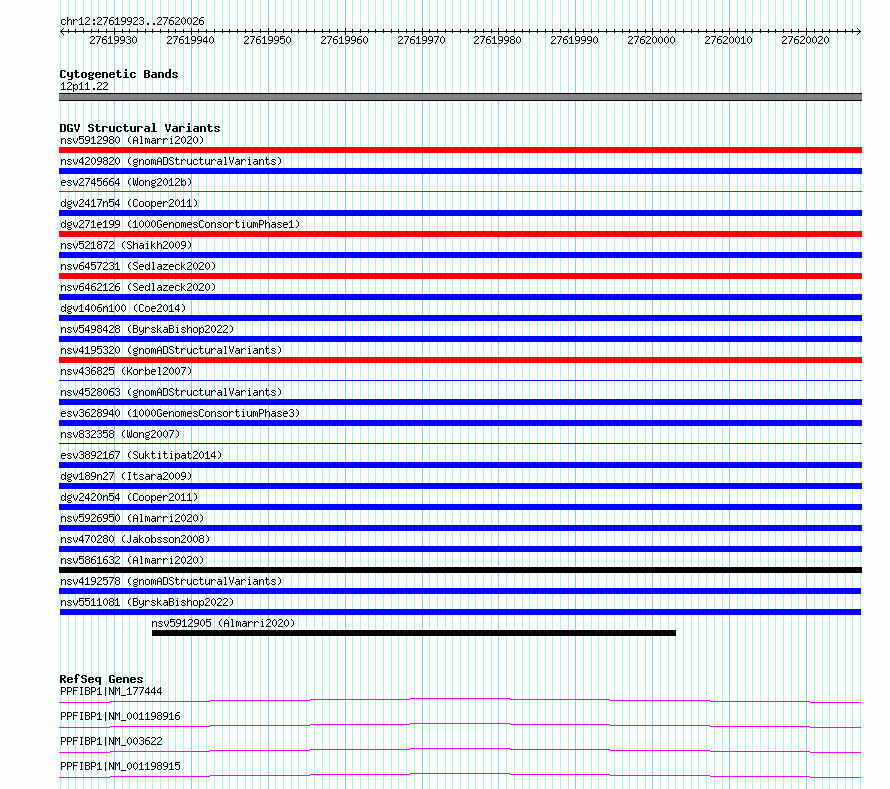Click the nsv5861632 (Almarri2020) label
890x789 pixels.
point(132,560)
